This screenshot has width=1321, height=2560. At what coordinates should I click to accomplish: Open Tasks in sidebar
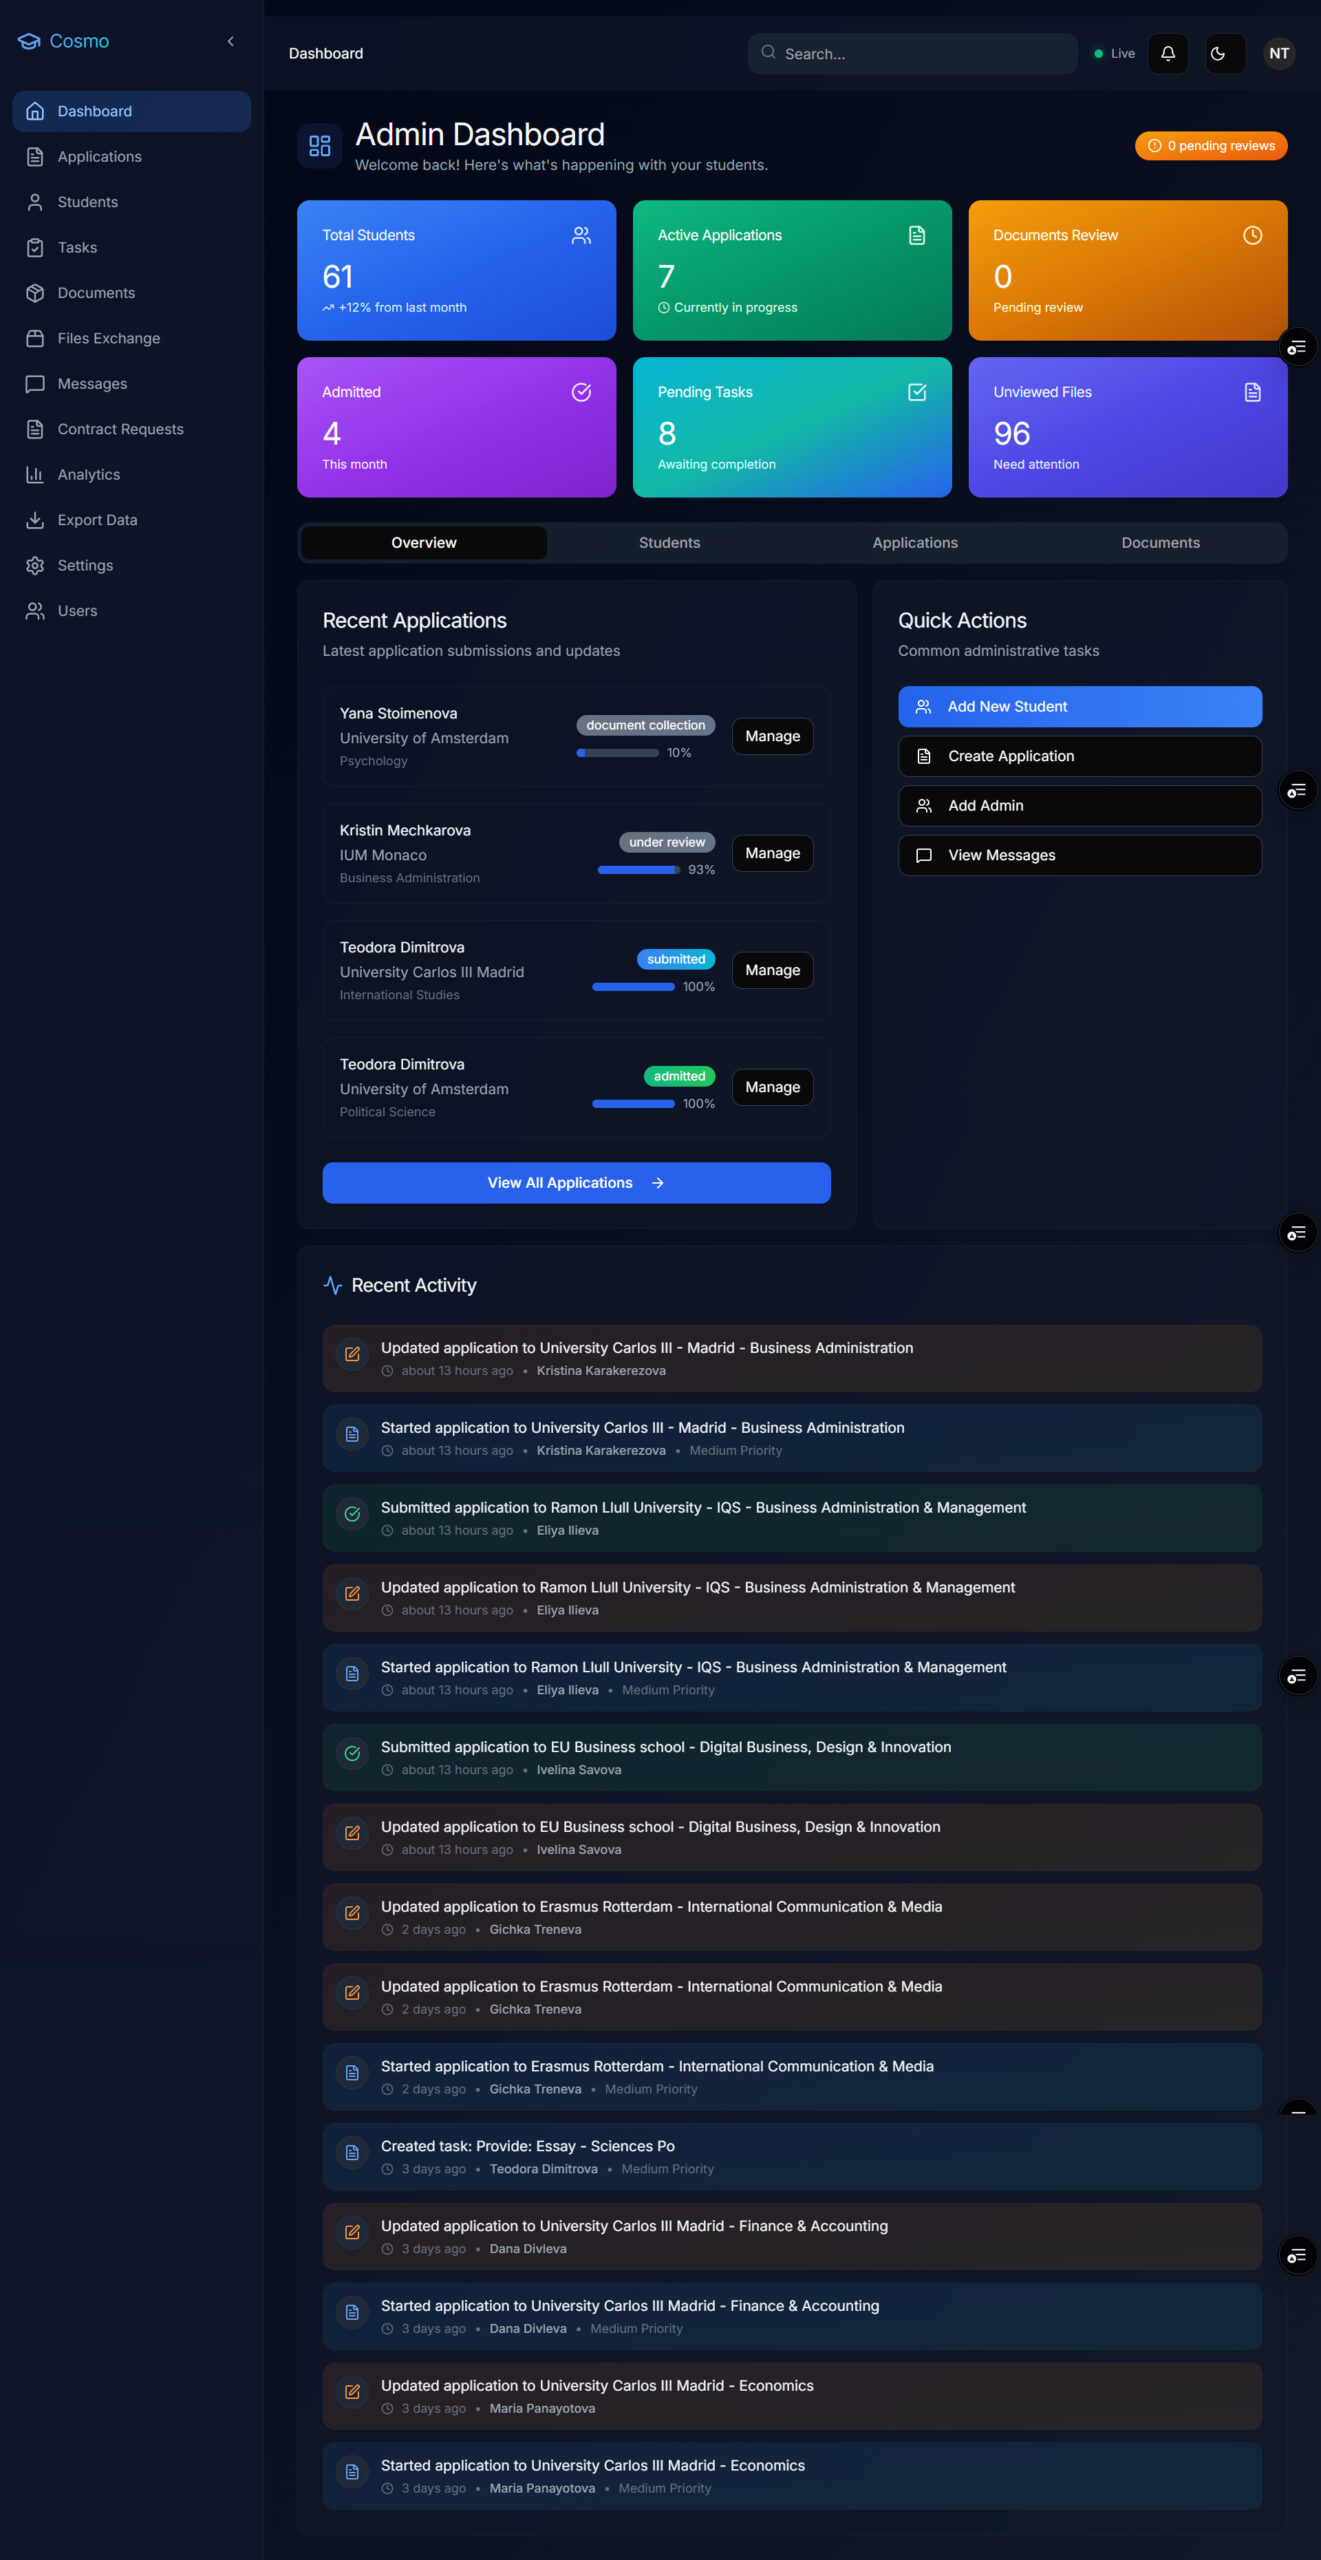pos(77,248)
